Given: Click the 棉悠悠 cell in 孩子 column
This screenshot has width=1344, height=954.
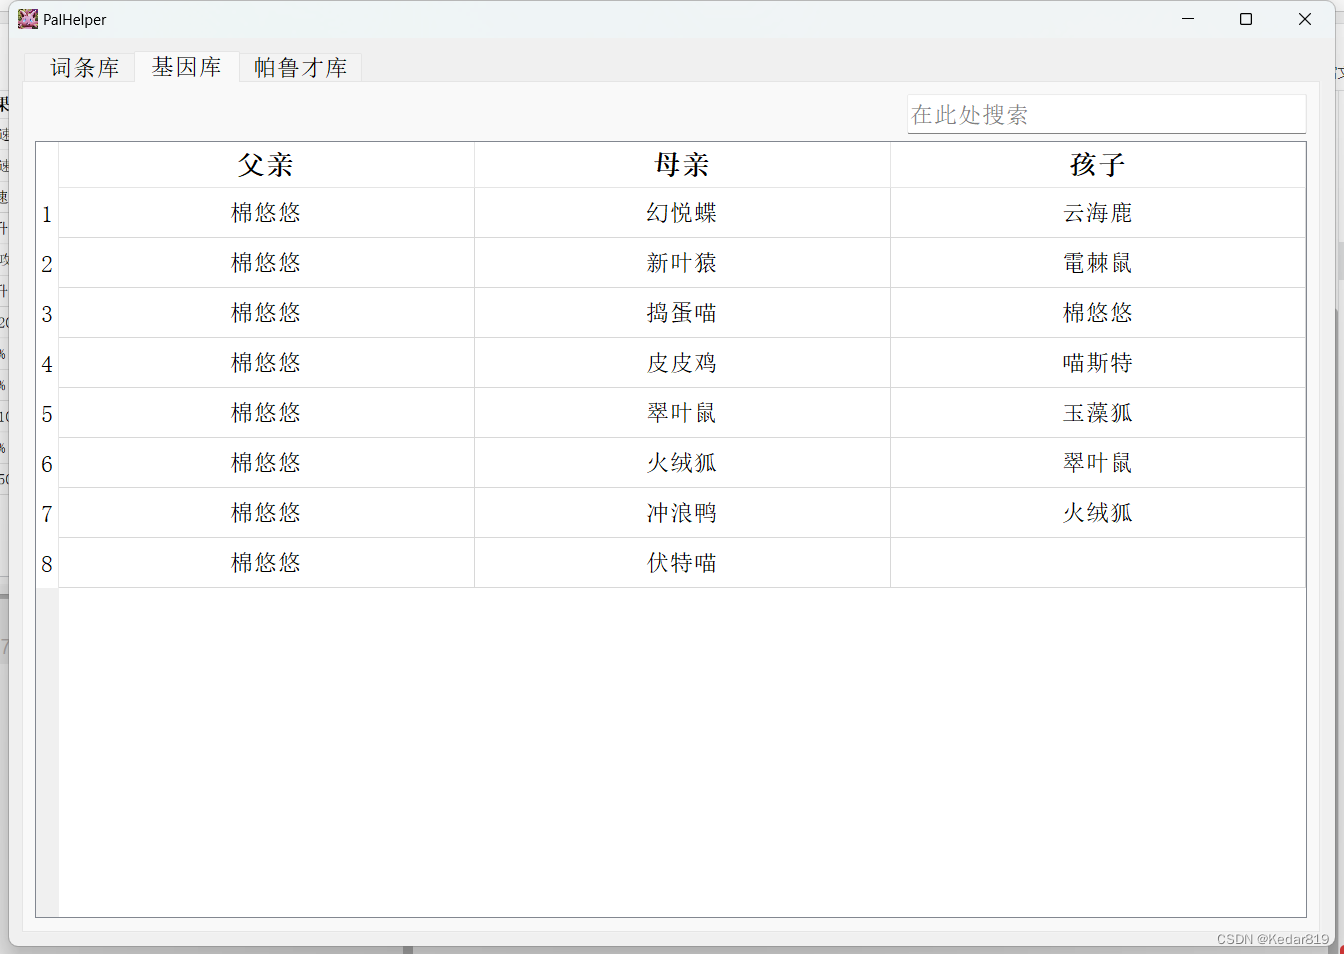Looking at the screenshot, I should point(1098,313).
